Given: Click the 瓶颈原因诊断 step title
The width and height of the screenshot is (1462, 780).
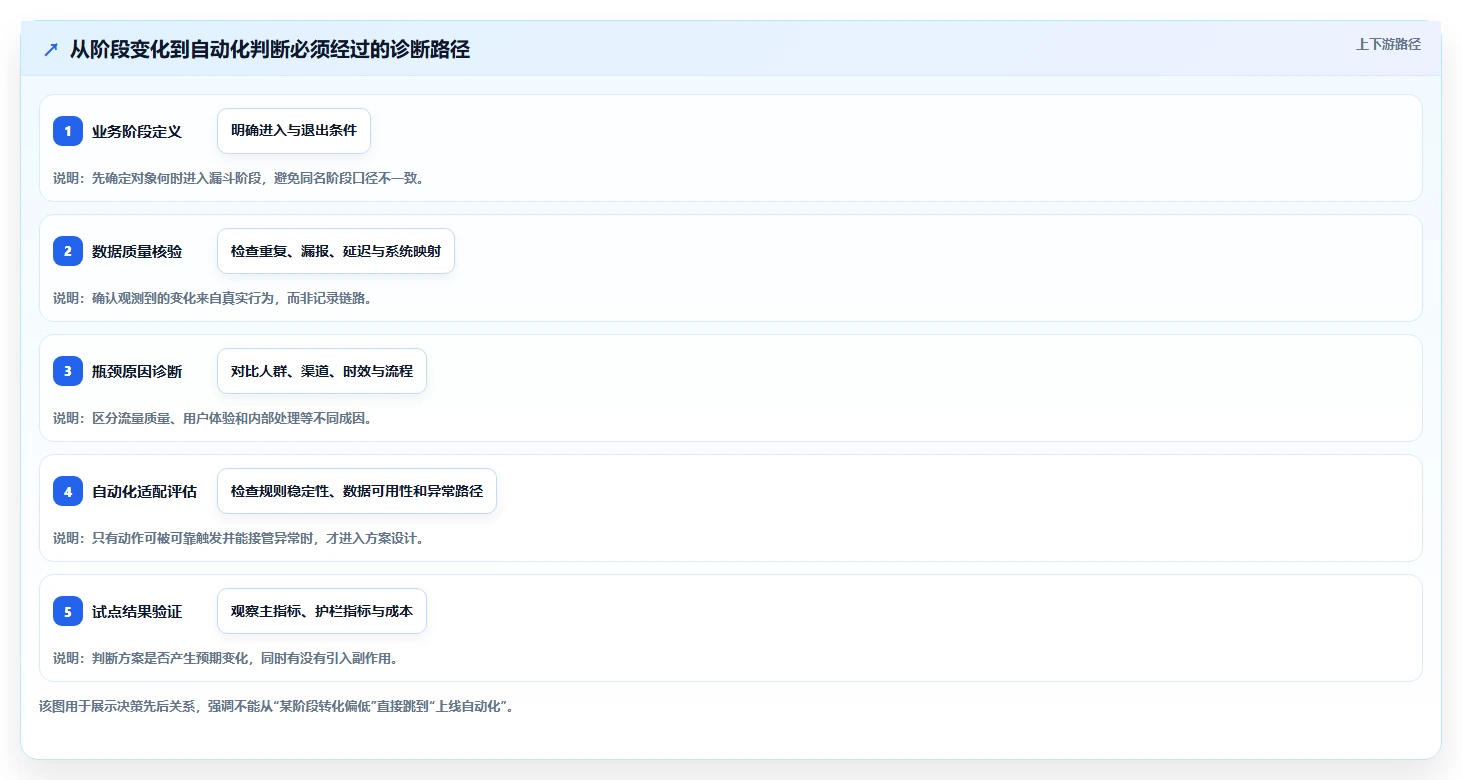Looking at the screenshot, I should click(137, 371).
